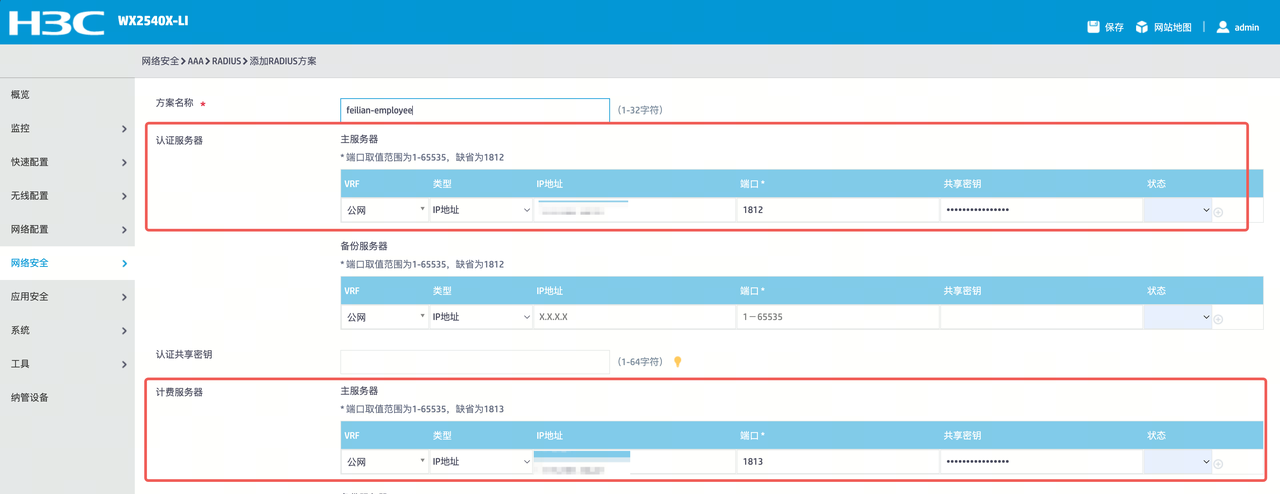Click backup server port field 1-65535
This screenshot has height=494, width=1280.
click(838, 317)
